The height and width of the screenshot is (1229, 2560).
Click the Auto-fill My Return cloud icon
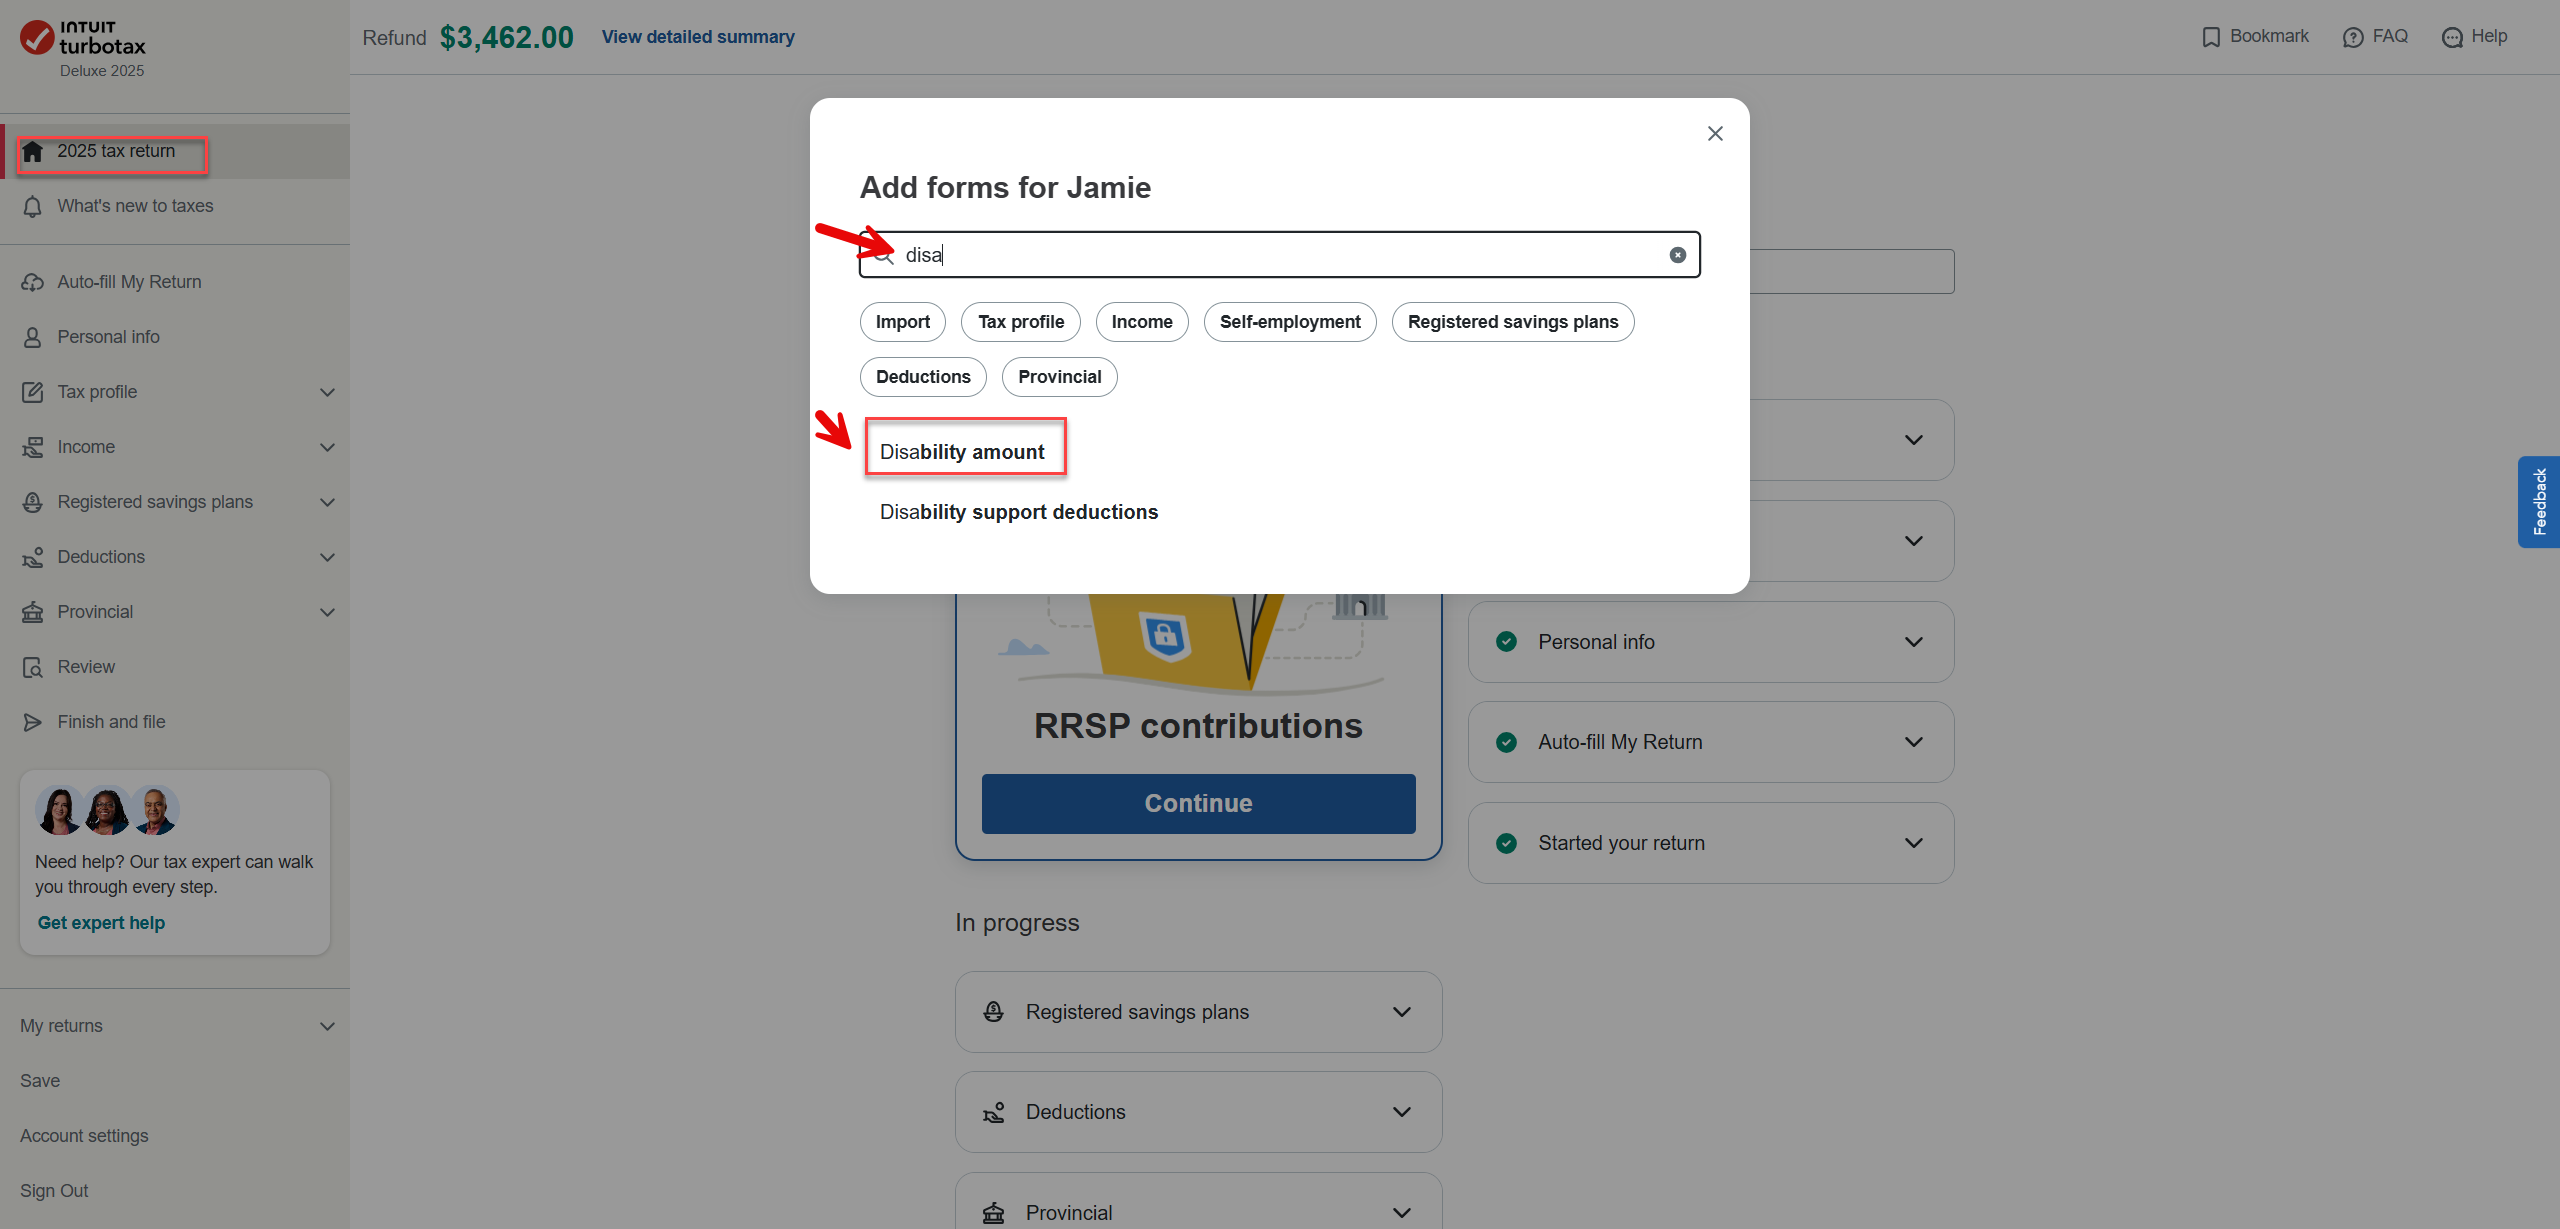point(33,282)
